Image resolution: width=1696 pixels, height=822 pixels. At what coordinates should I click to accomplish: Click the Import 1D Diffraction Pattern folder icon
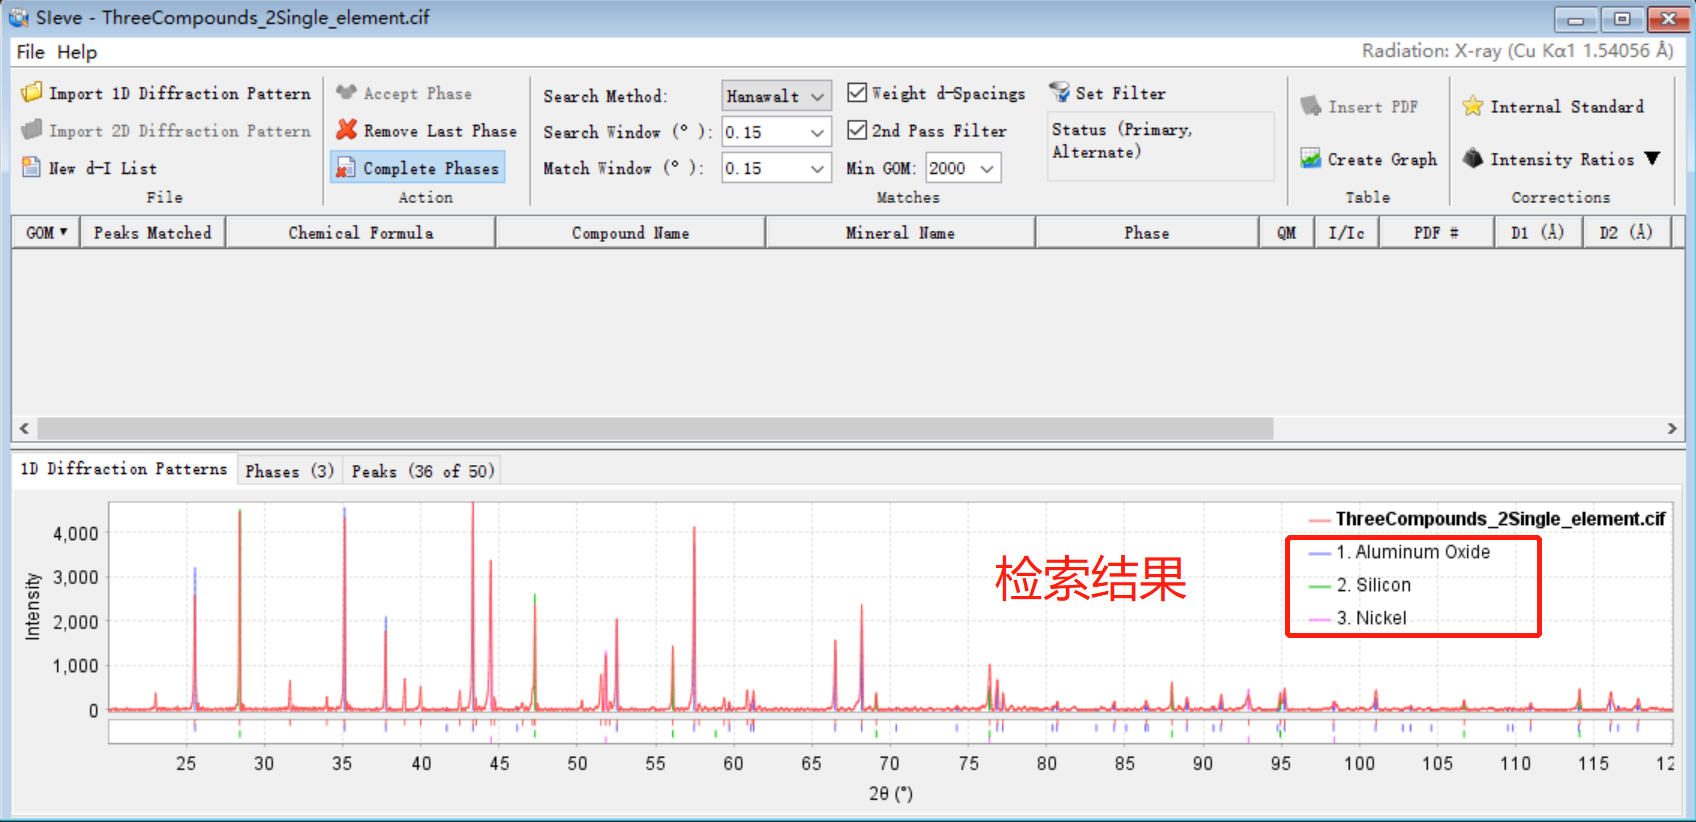coord(32,93)
